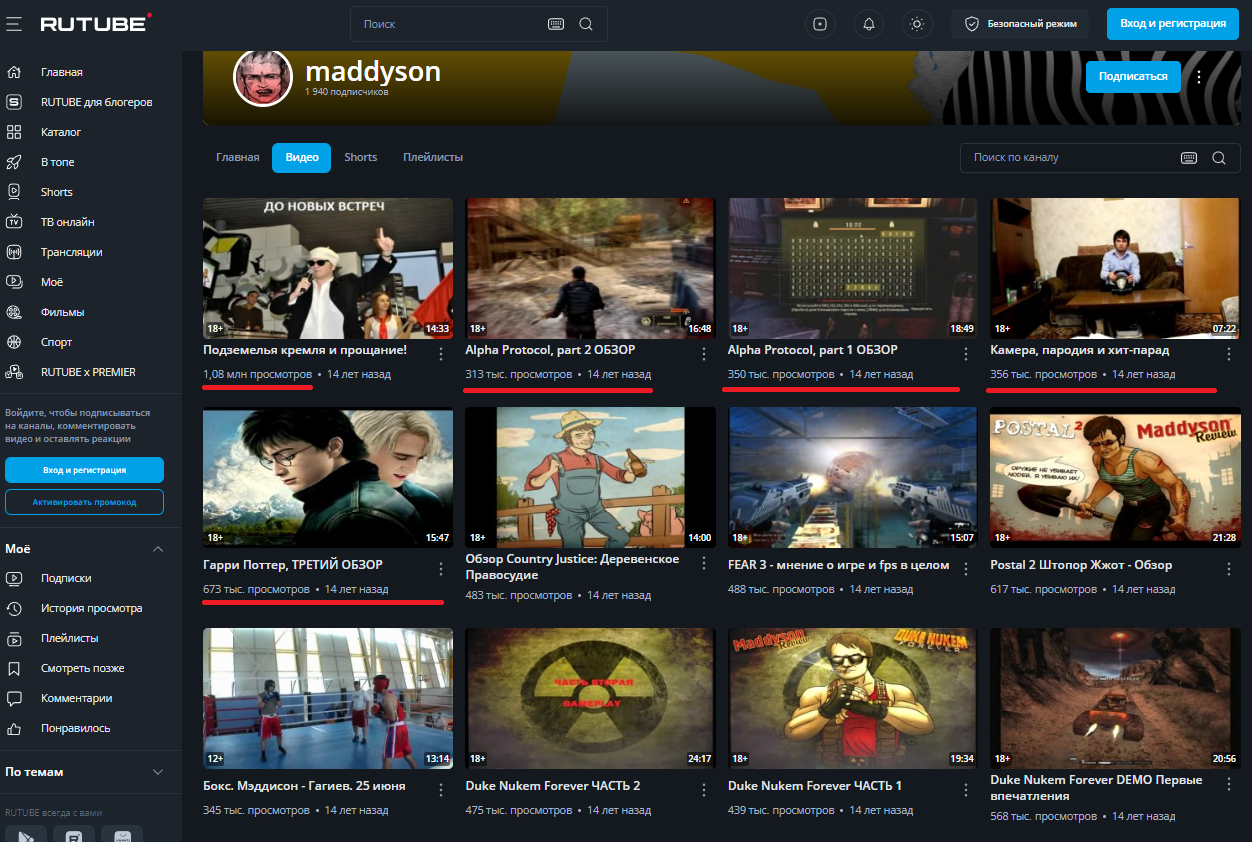Click the RUTUBE logo

coord(96,23)
